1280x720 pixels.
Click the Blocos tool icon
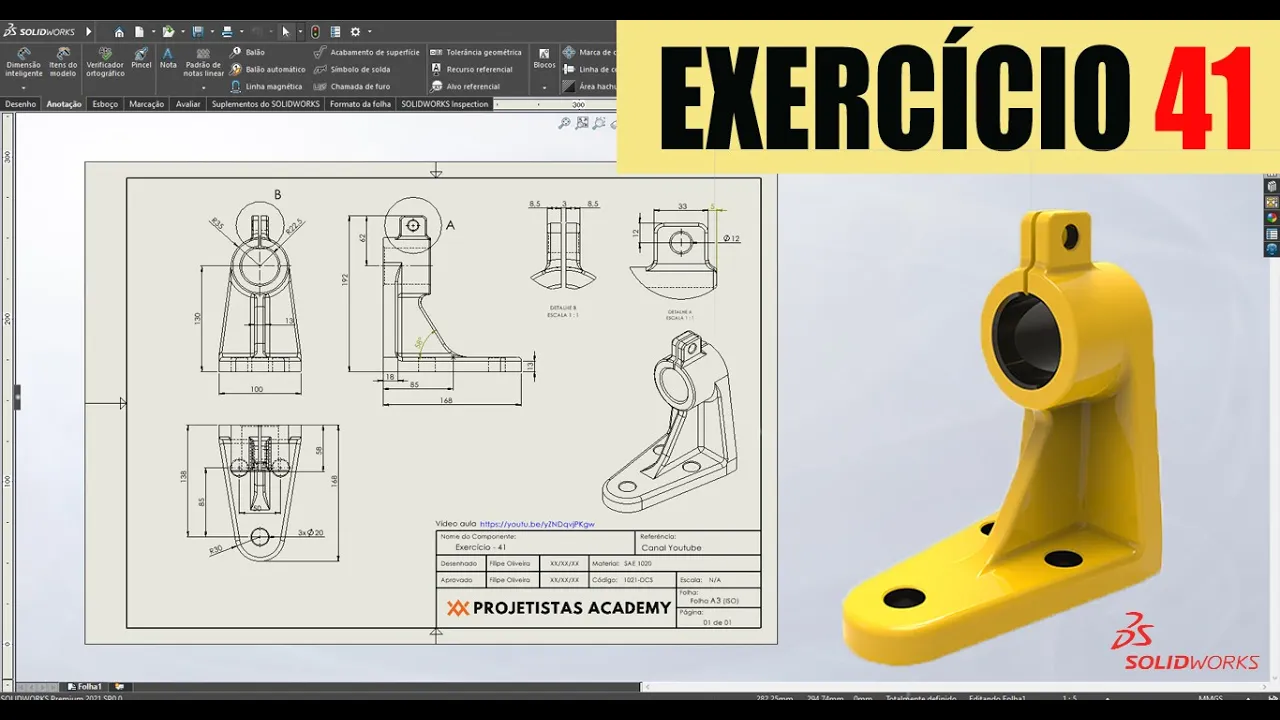click(544, 58)
